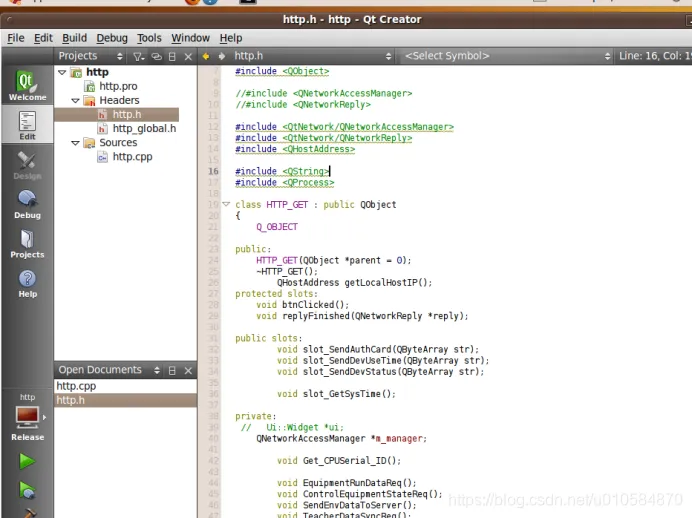
Task: Open the http.h file selector dropdown
Action: click(x=312, y=56)
